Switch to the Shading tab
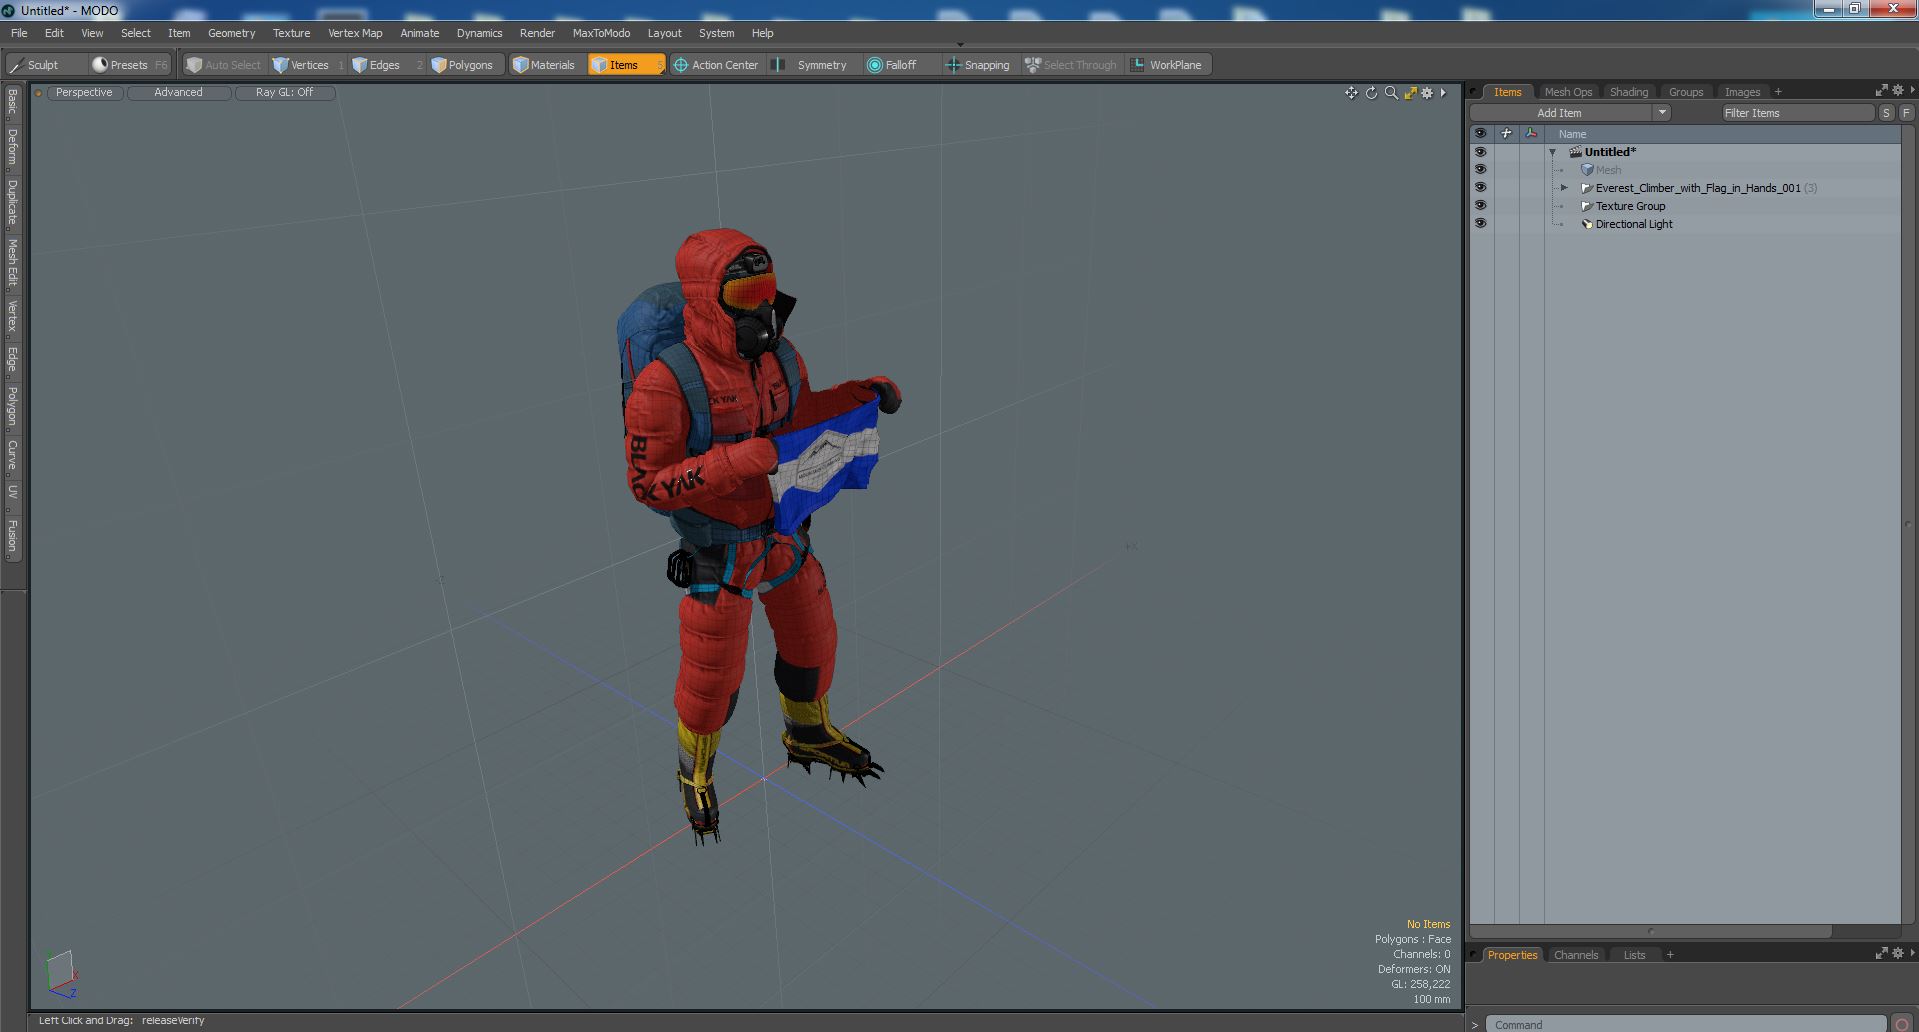The width and height of the screenshot is (1919, 1032). pos(1628,92)
